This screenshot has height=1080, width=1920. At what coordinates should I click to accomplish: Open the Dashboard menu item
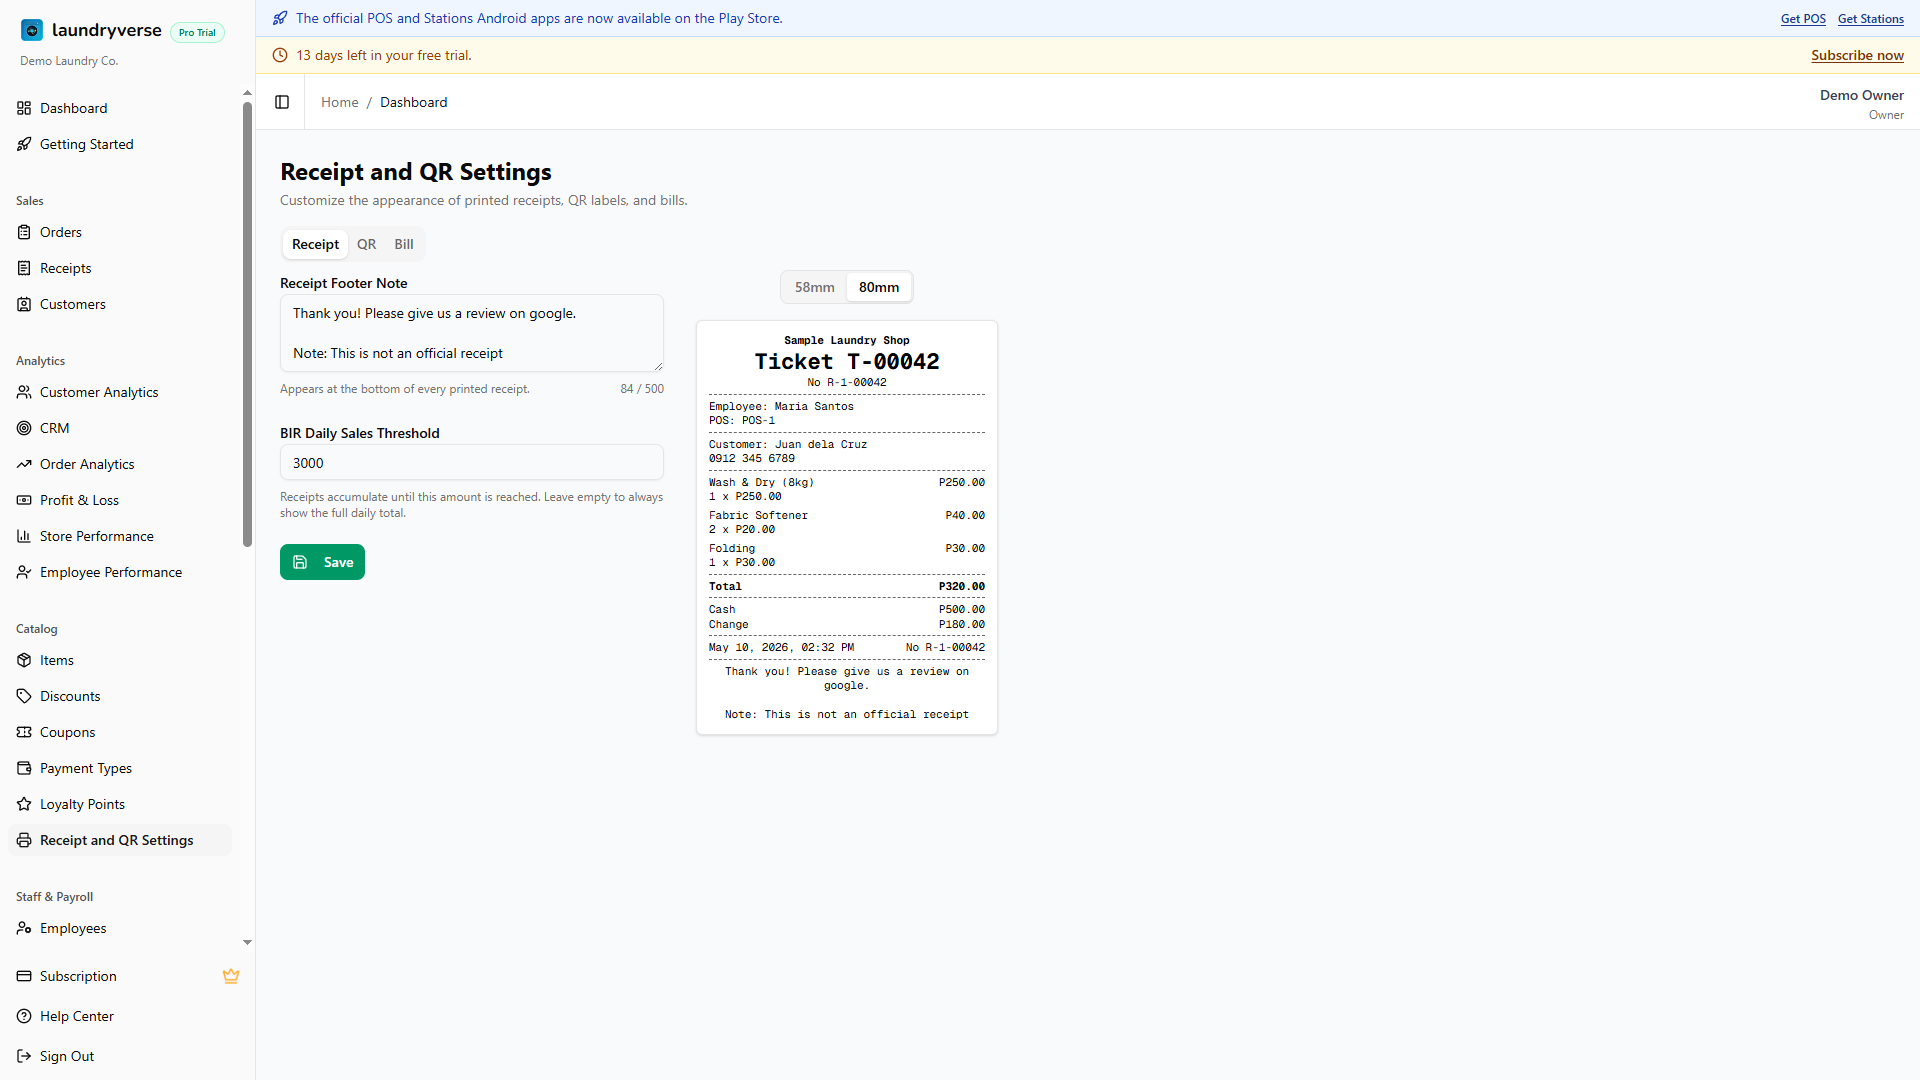(x=120, y=108)
